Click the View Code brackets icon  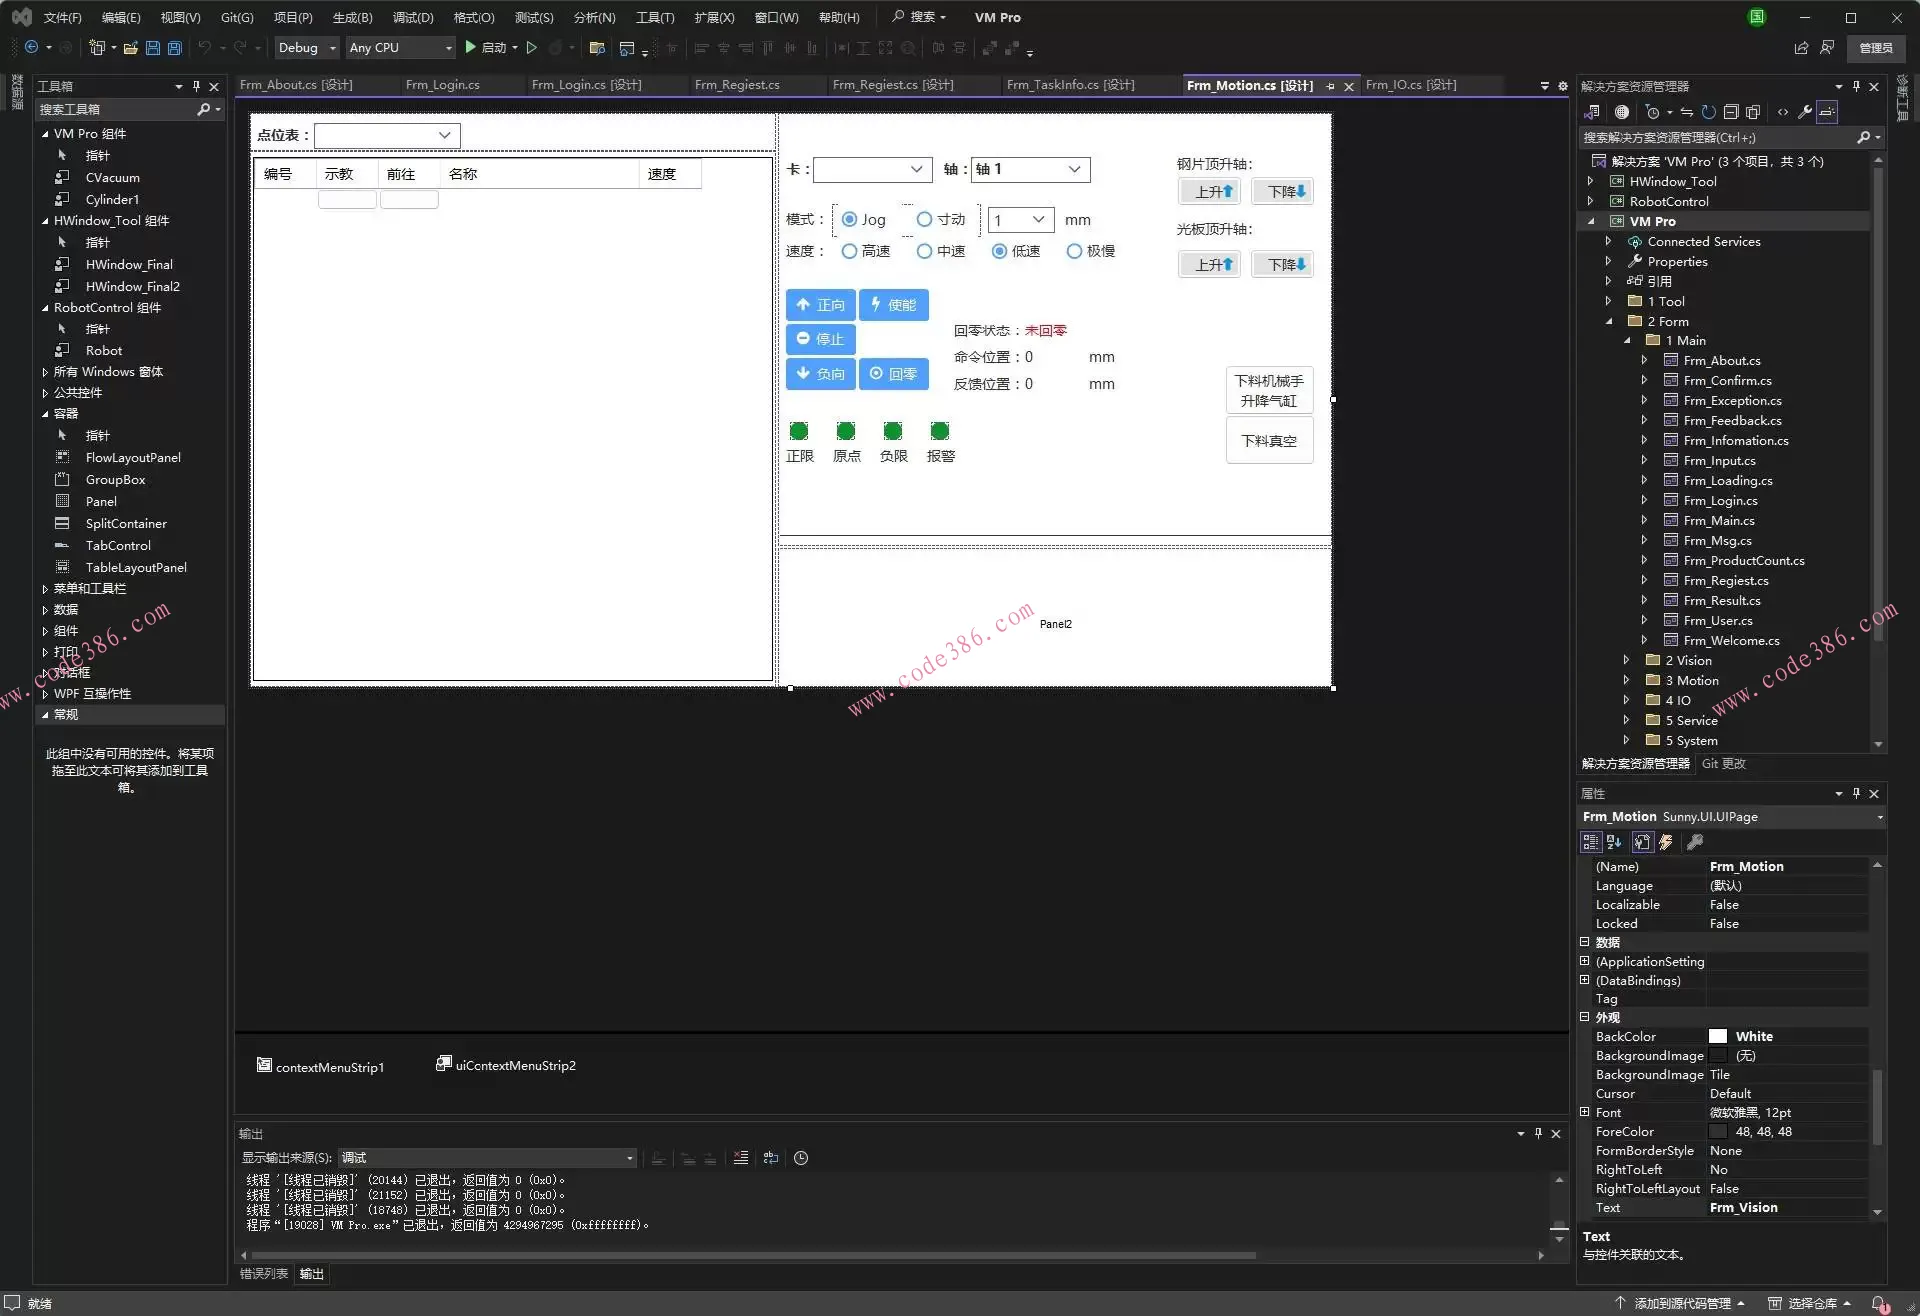1782,112
